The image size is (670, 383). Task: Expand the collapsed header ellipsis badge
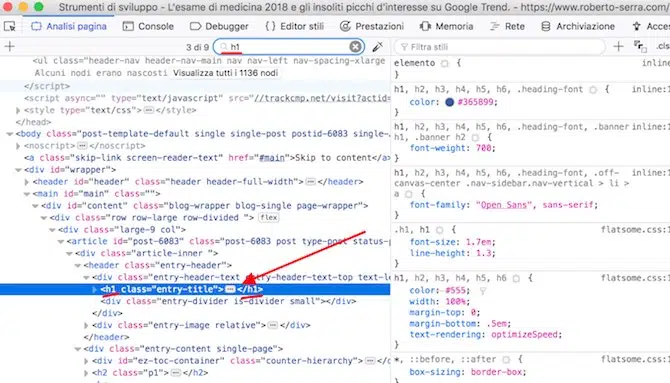[x=311, y=182]
